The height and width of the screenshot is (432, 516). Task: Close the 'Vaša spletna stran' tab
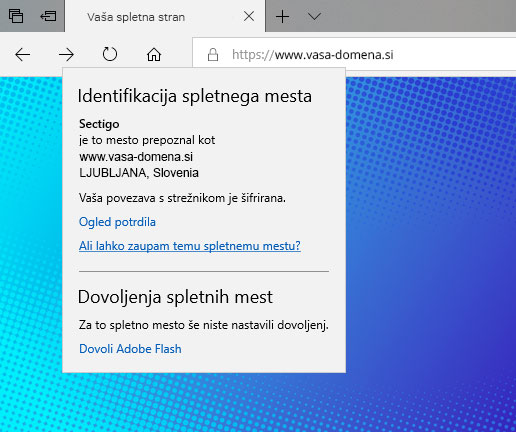[x=249, y=16]
